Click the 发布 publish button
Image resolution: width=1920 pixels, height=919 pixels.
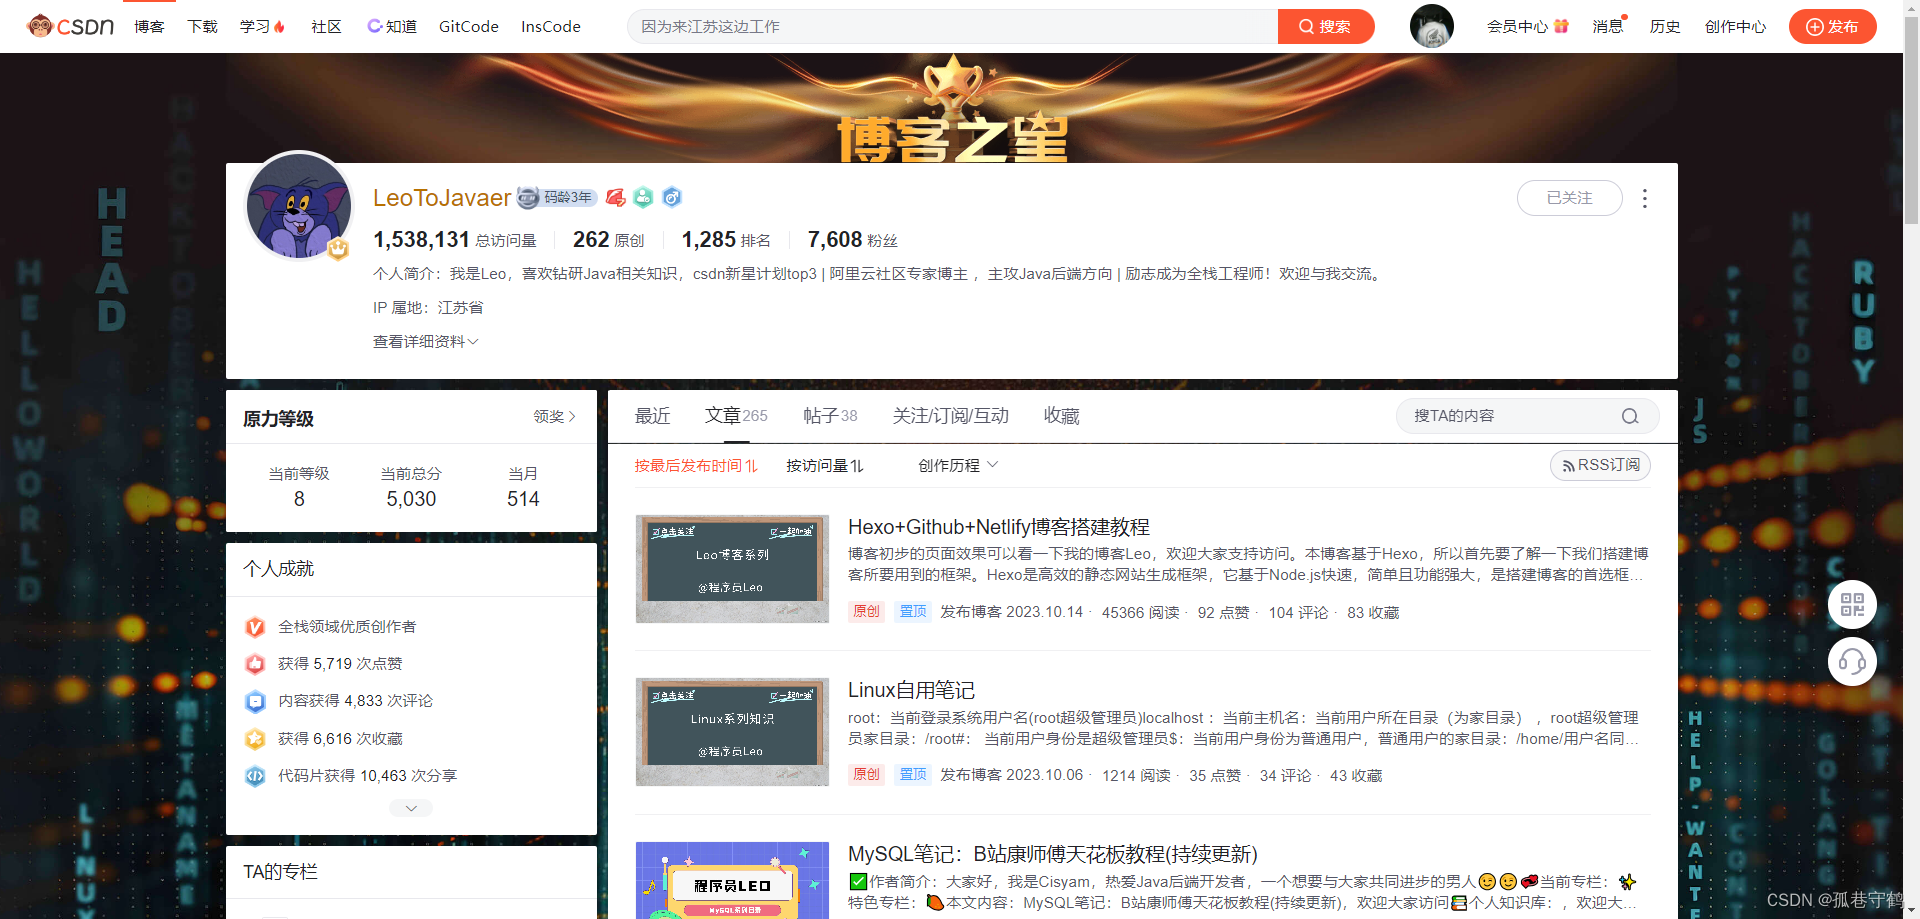point(1832,26)
